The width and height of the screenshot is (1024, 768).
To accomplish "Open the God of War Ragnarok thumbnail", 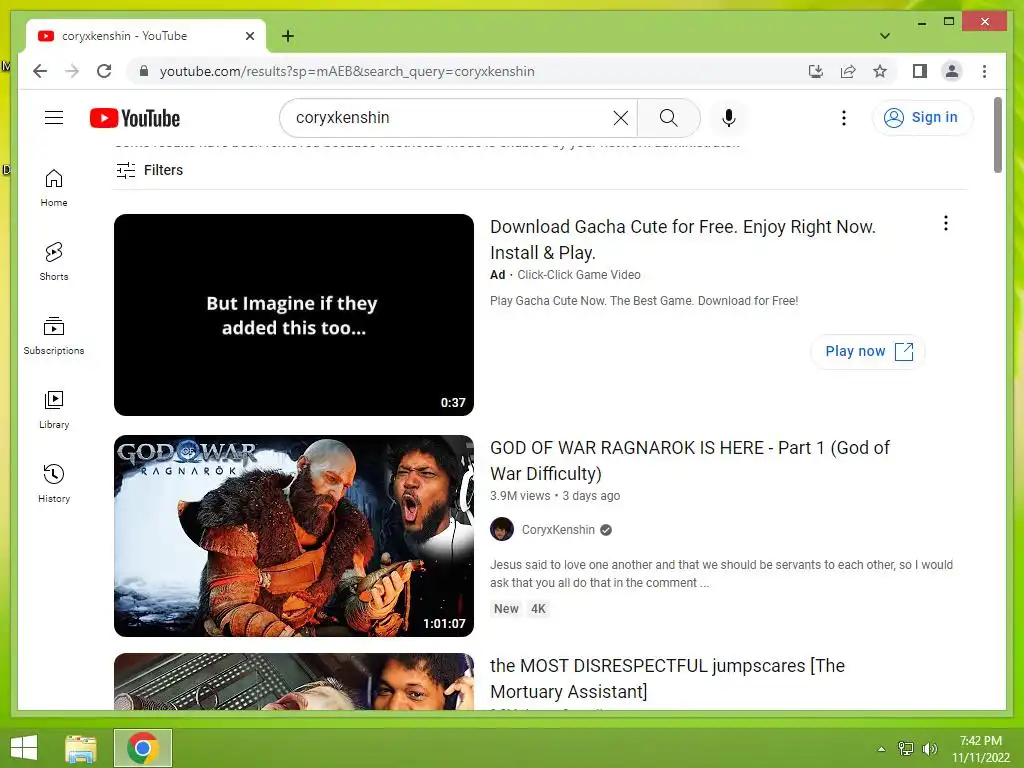I will pyautogui.click(x=294, y=536).
